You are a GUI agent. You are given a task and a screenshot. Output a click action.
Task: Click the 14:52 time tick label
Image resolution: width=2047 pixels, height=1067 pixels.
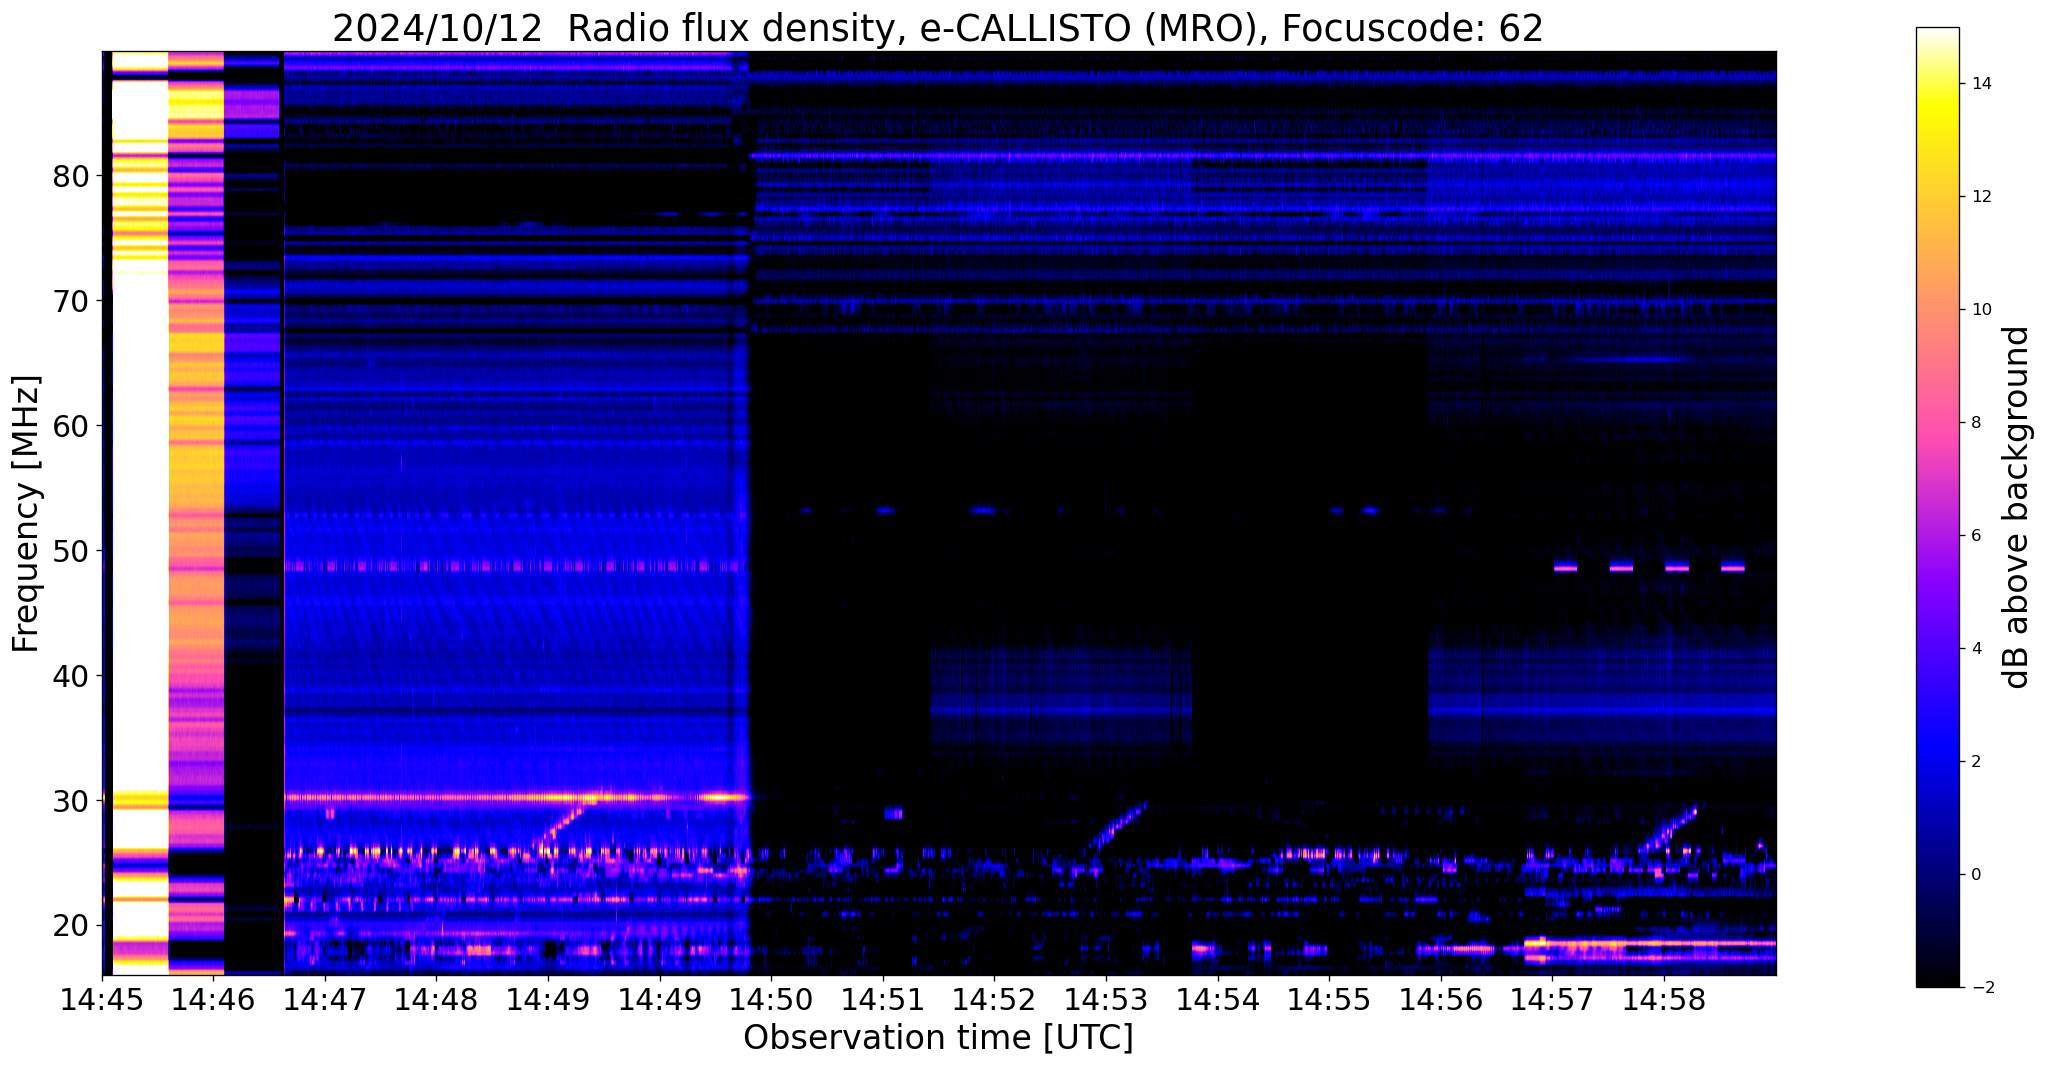(994, 1000)
